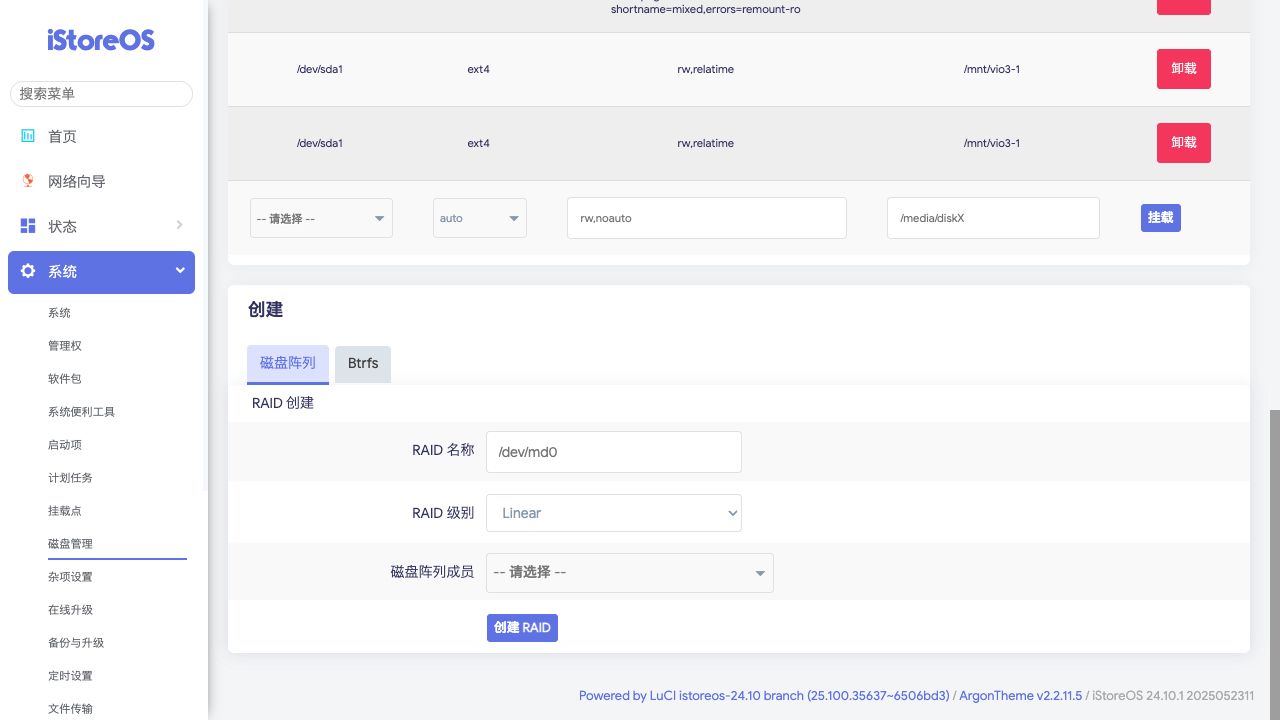Switch to the Btrfs tab

coord(363,364)
